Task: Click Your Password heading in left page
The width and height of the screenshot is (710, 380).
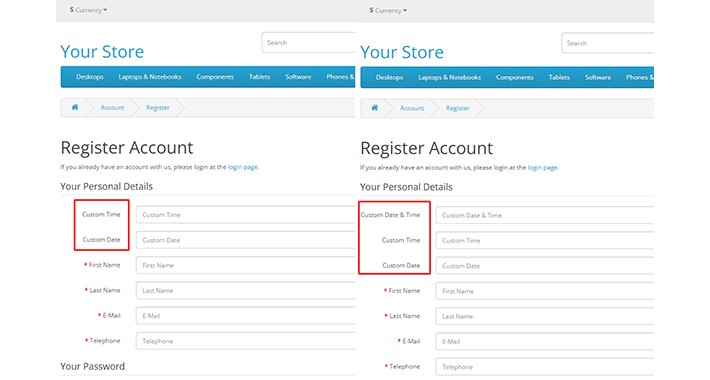Action: click(92, 366)
